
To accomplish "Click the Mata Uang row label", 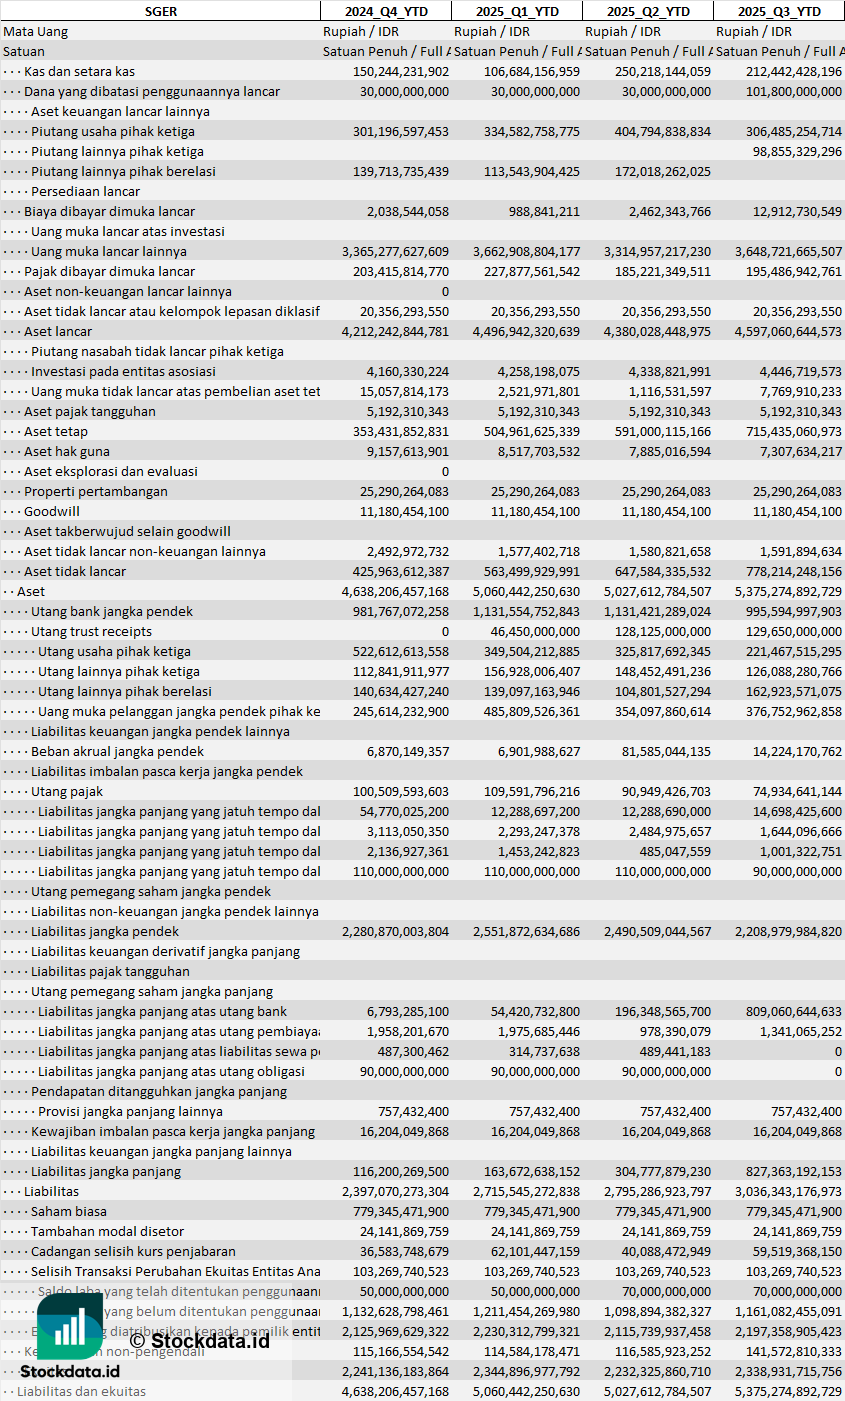I will click(x=35, y=31).
